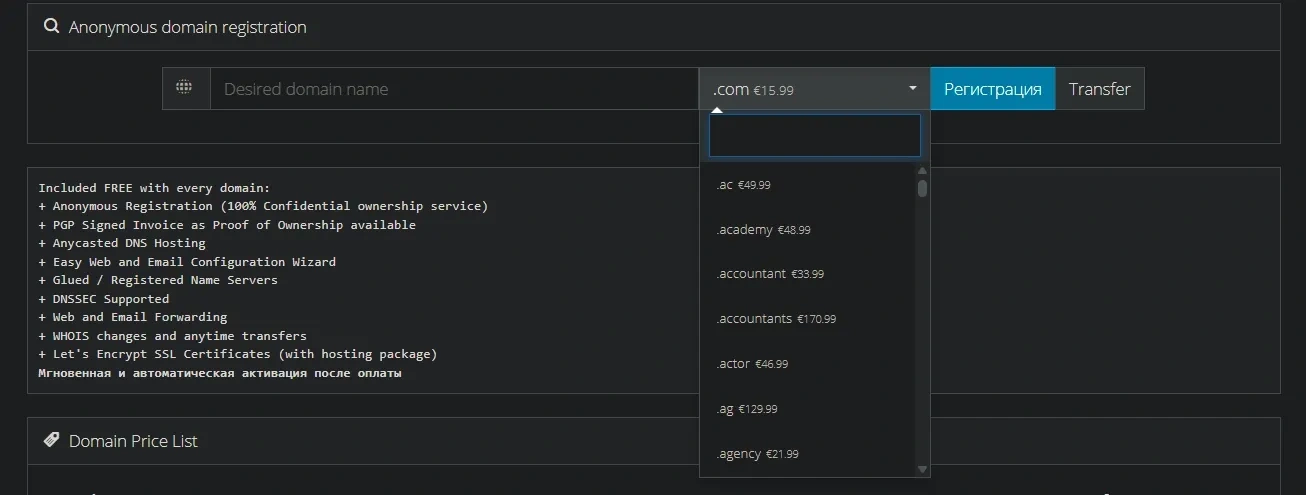The height and width of the screenshot is (495, 1306).
Task: Click the scrollbar thumb in the TLD list
Action: coord(922,188)
